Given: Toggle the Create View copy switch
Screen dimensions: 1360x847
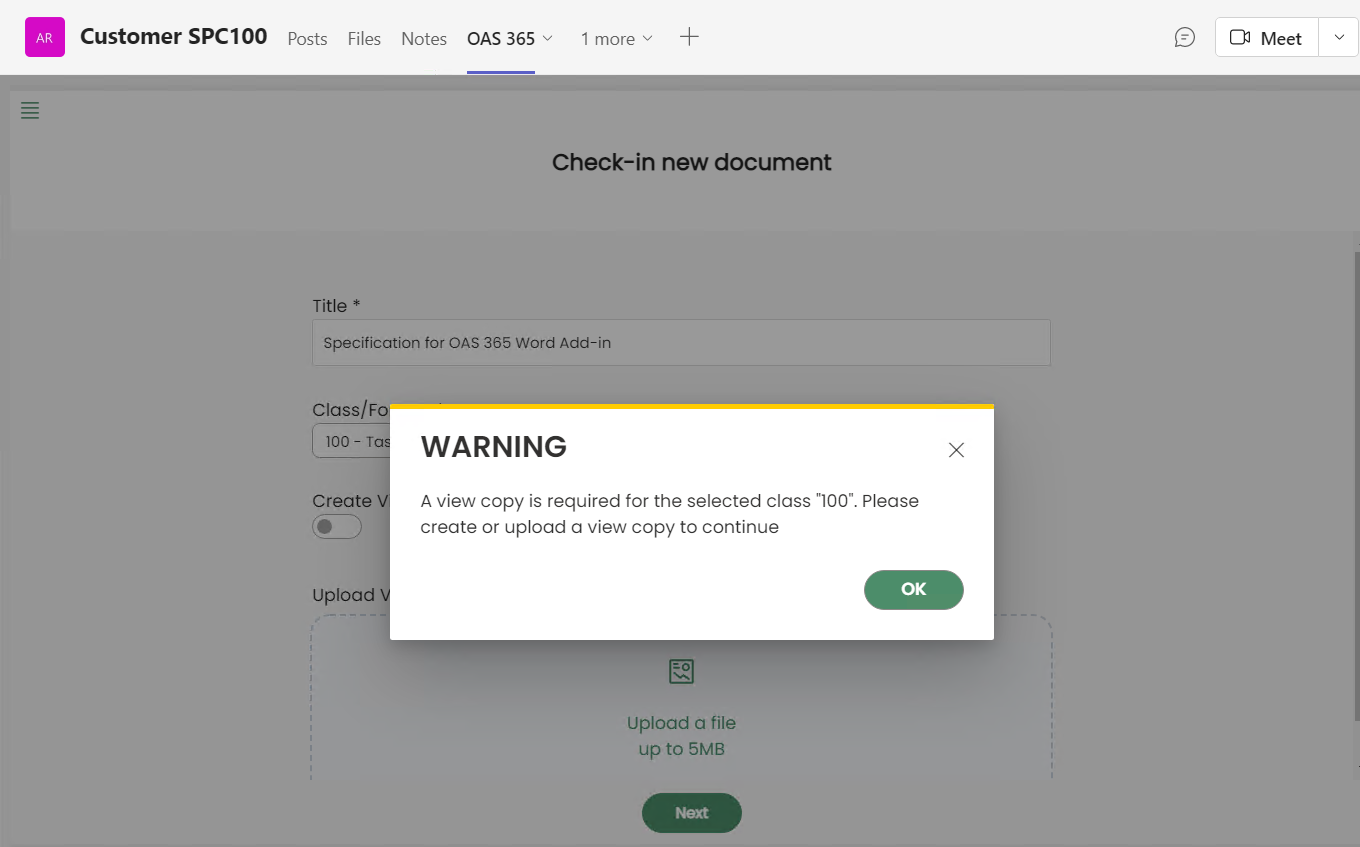Looking at the screenshot, I should pos(337,527).
